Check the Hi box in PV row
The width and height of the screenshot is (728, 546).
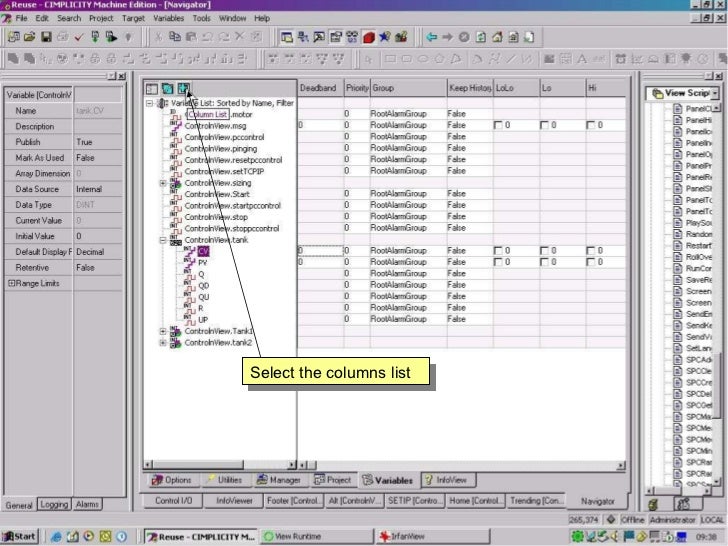[x=591, y=262]
